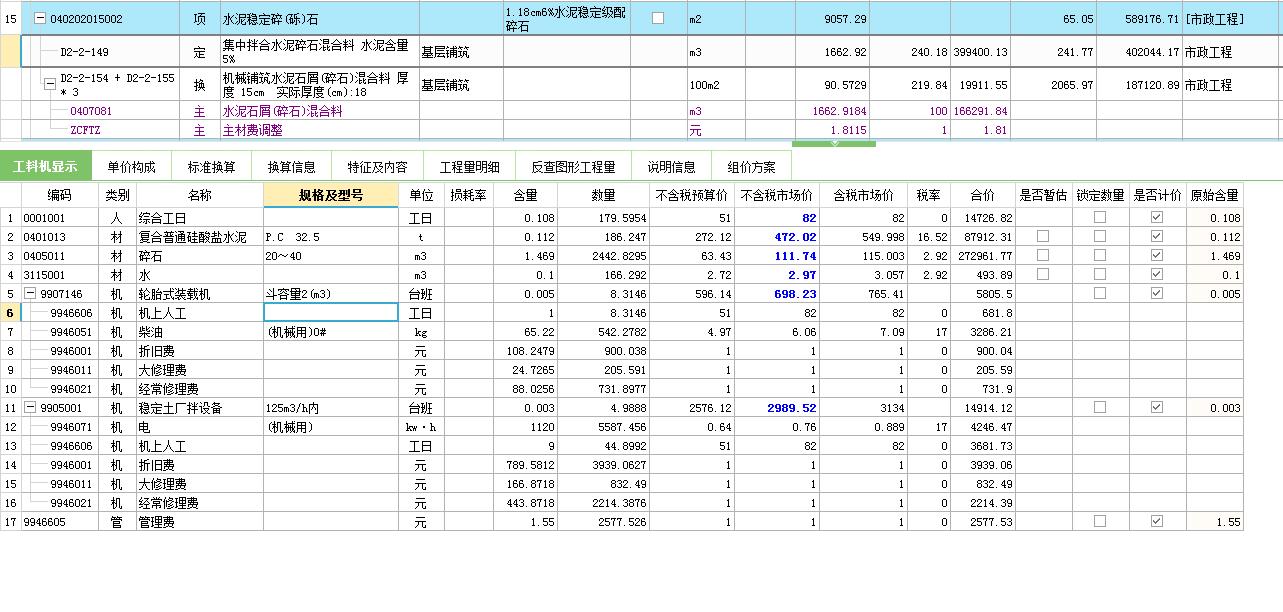Toggle 是否暂估 for the 碎石 row

(1043, 256)
